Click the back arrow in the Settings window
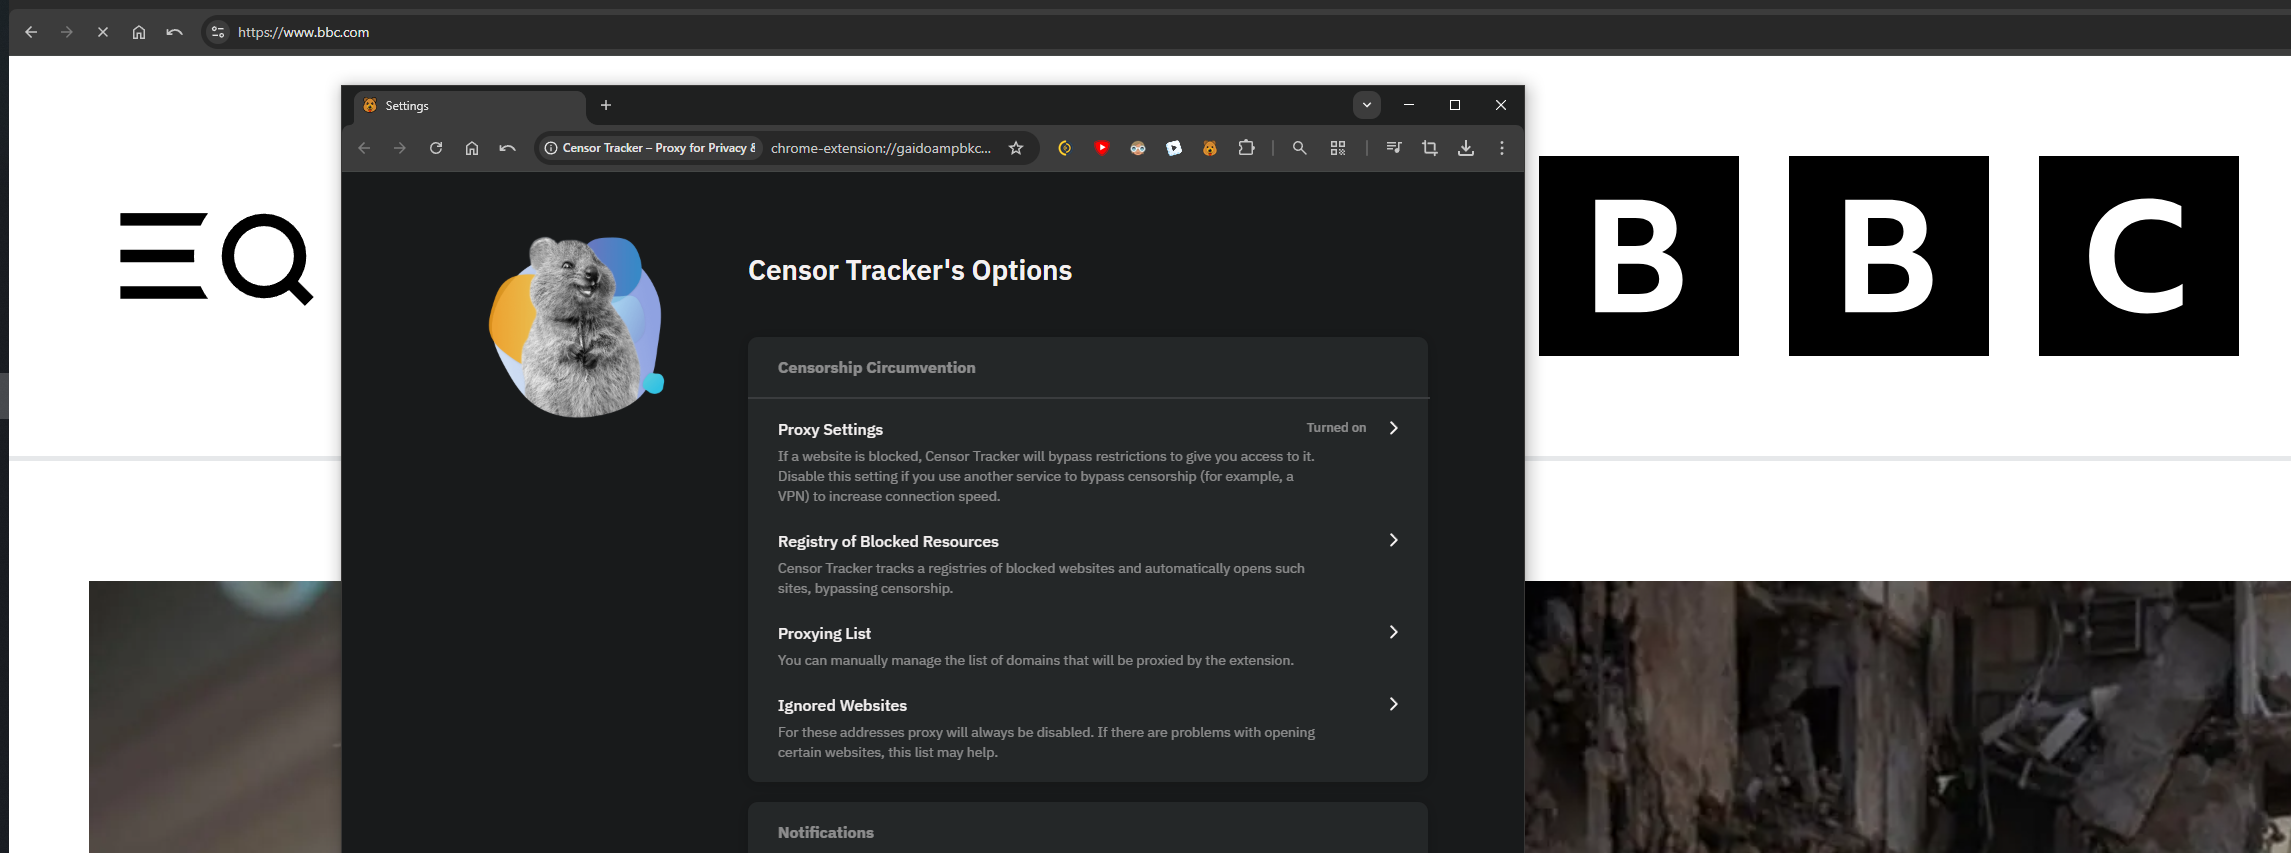The image size is (2291, 853). 364,148
